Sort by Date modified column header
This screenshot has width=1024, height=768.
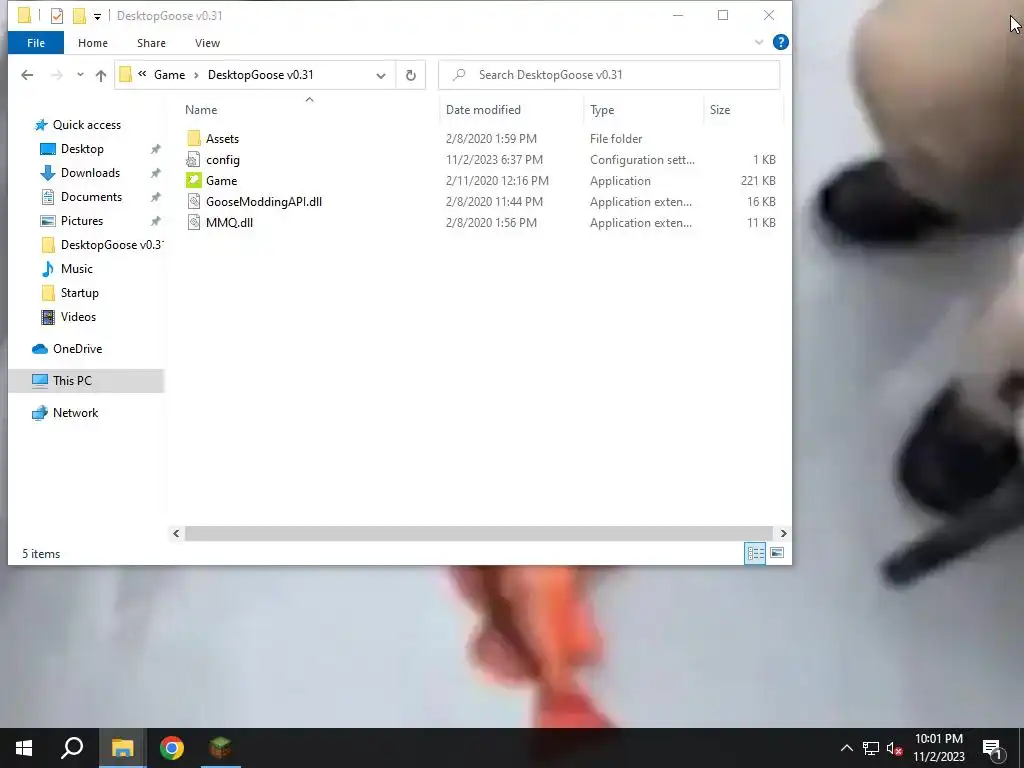[x=483, y=110]
